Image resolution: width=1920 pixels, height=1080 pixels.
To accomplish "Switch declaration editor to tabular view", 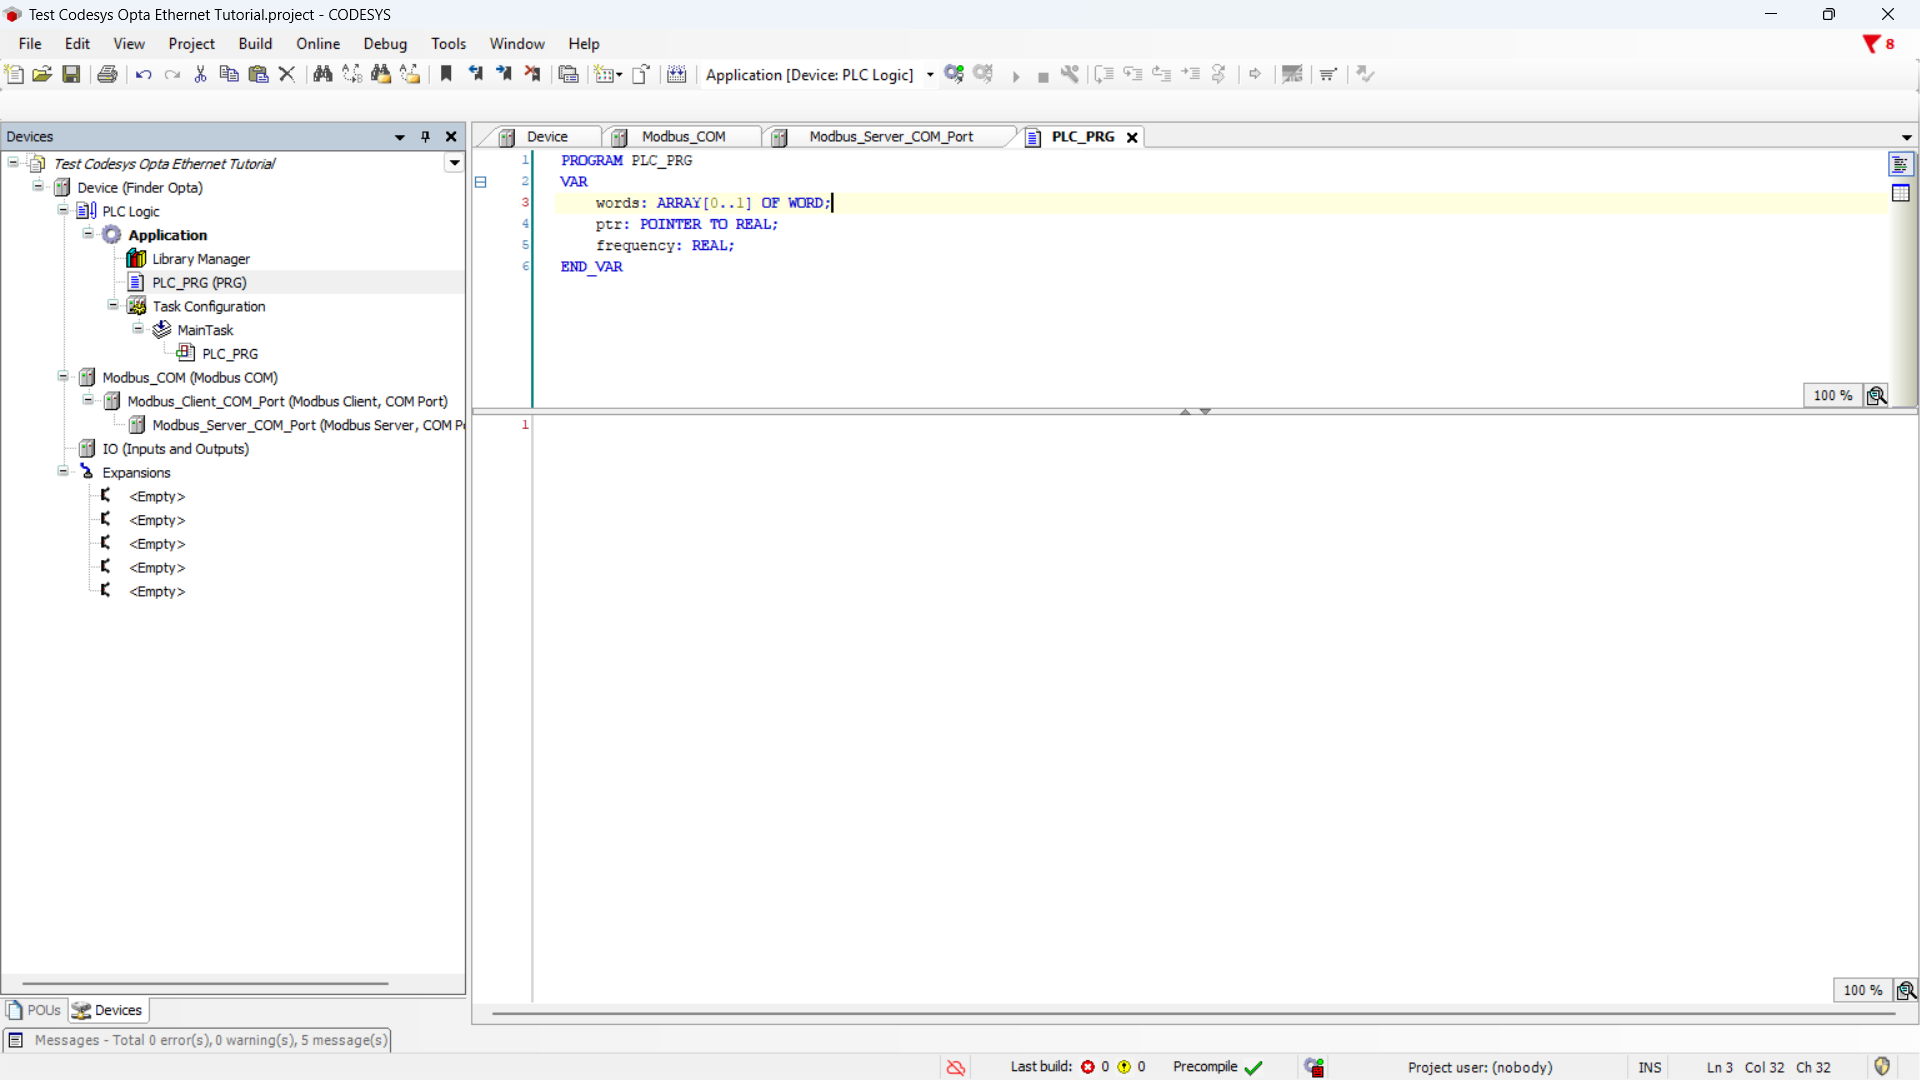I will [x=1901, y=194].
